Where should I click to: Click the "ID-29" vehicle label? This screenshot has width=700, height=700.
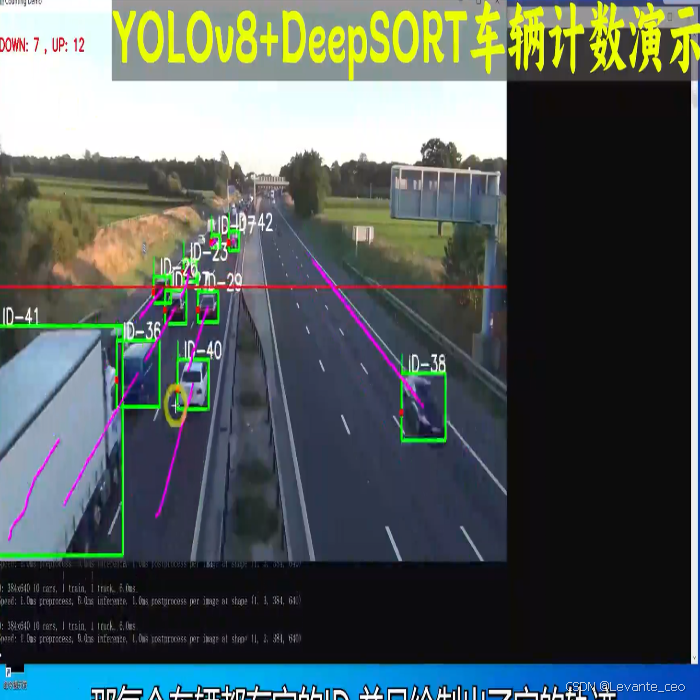225,283
